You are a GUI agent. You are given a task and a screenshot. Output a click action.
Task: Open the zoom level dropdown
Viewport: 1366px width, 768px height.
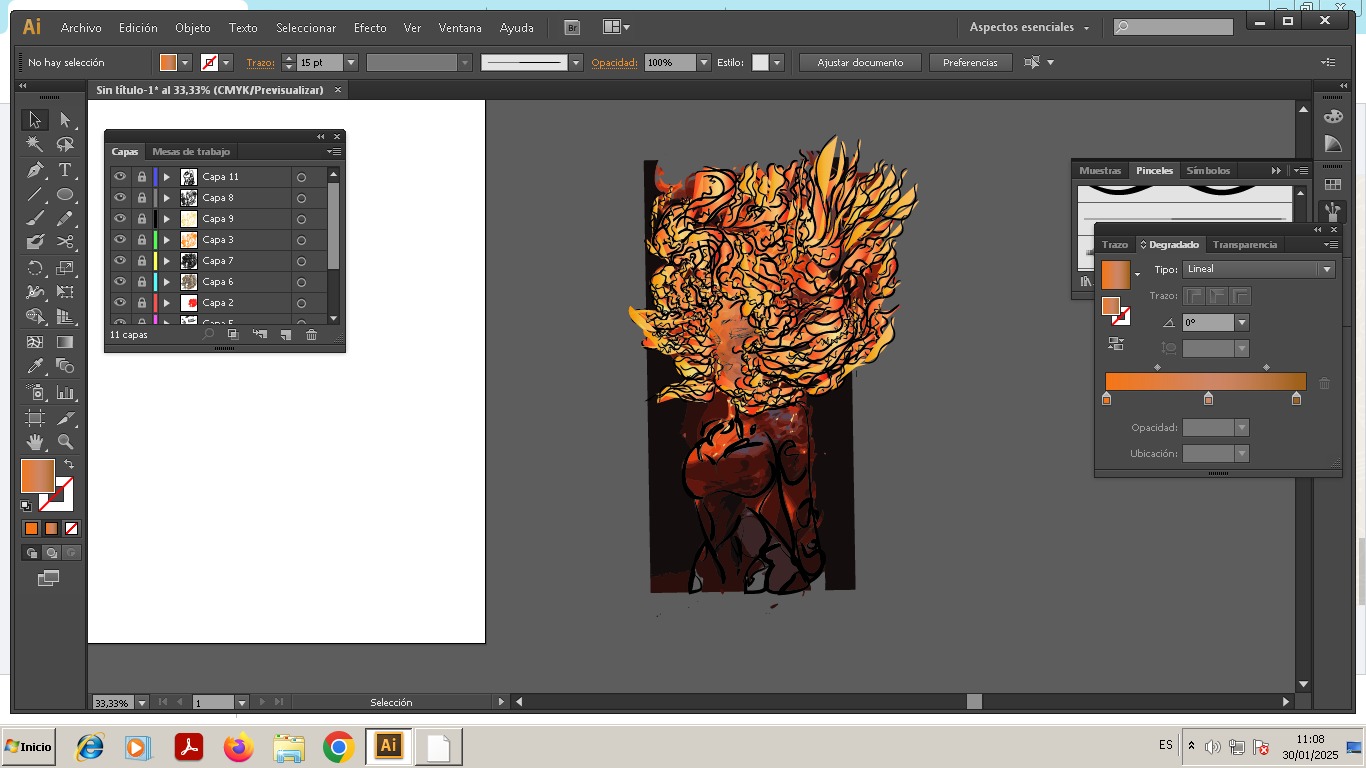tap(142, 703)
